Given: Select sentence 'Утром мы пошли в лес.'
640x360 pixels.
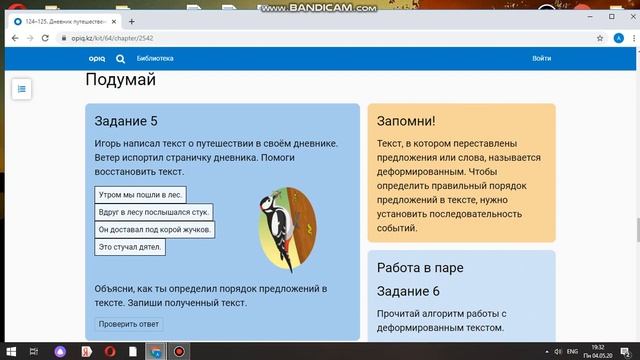Looking at the screenshot, I should [140, 195].
